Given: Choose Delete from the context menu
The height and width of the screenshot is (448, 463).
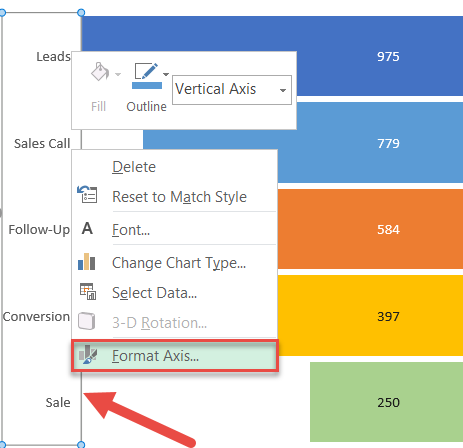Looking at the screenshot, I should 134,167.
